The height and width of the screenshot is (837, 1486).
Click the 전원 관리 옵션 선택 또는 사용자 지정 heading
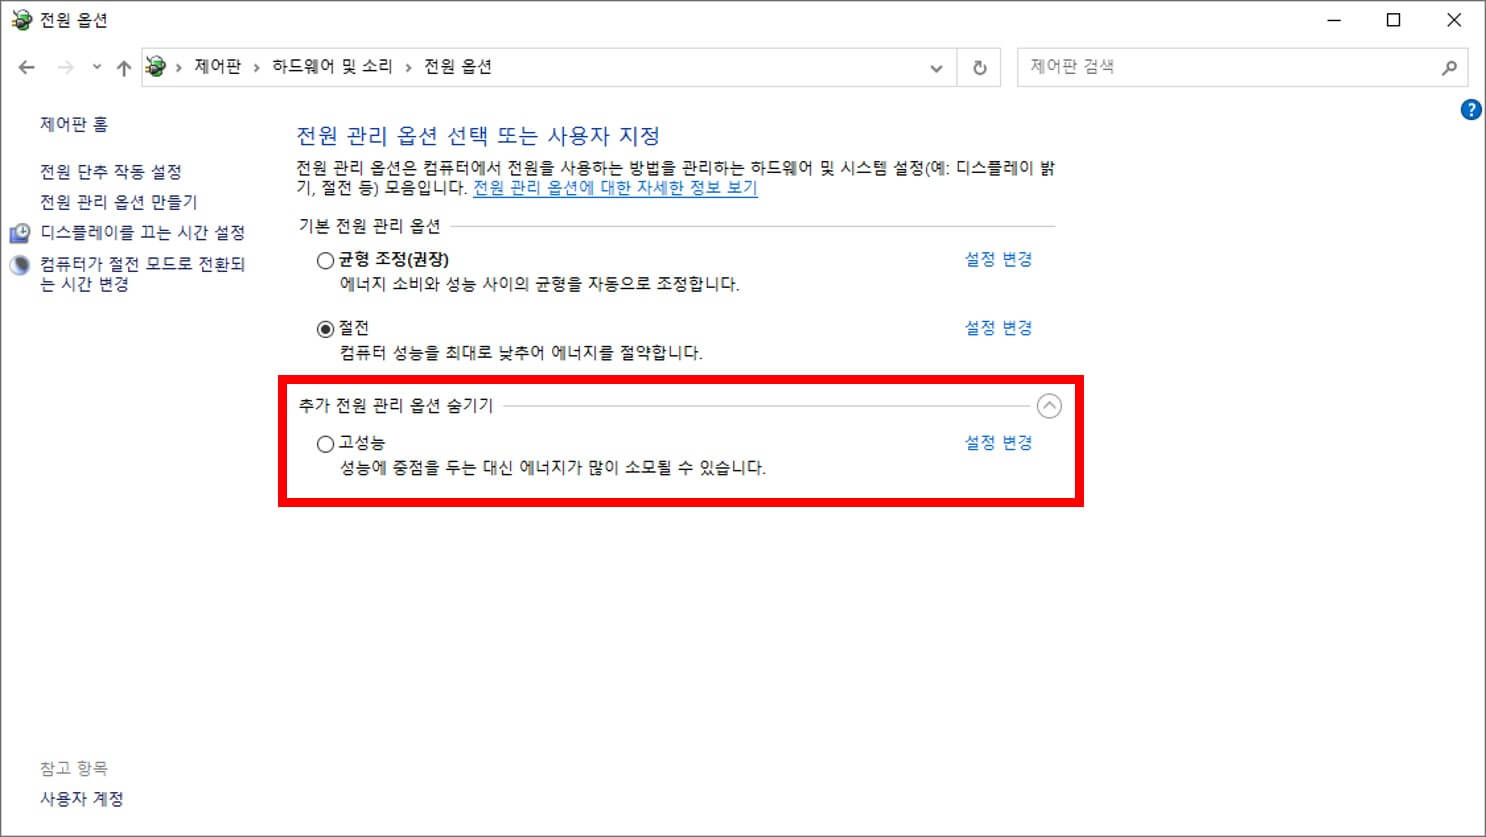click(478, 136)
